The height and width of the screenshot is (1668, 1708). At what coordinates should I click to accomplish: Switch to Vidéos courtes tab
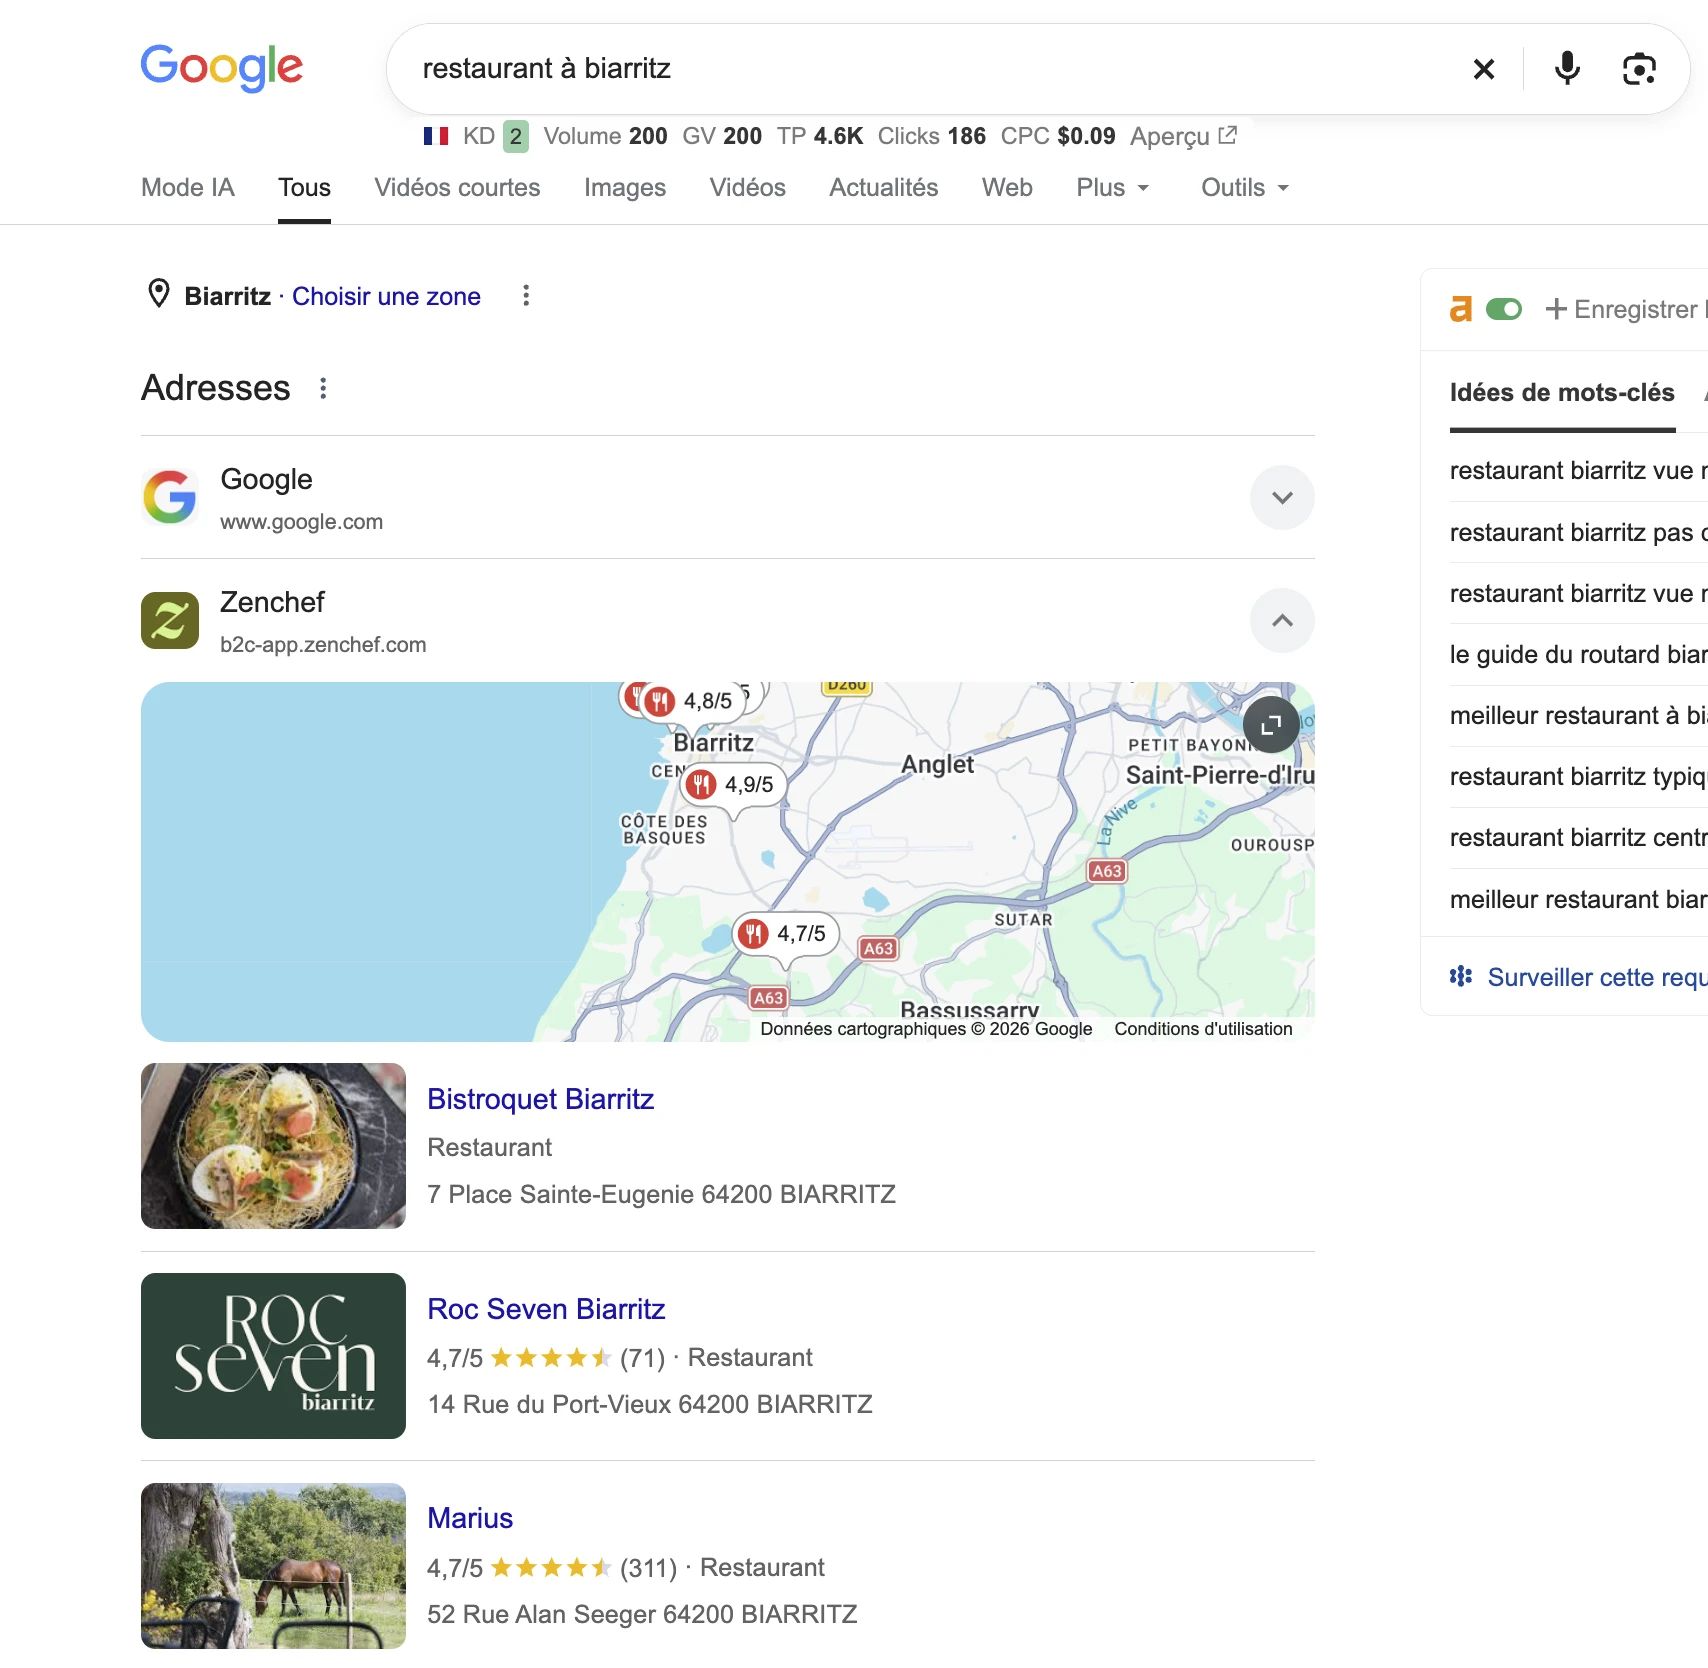[x=457, y=188]
